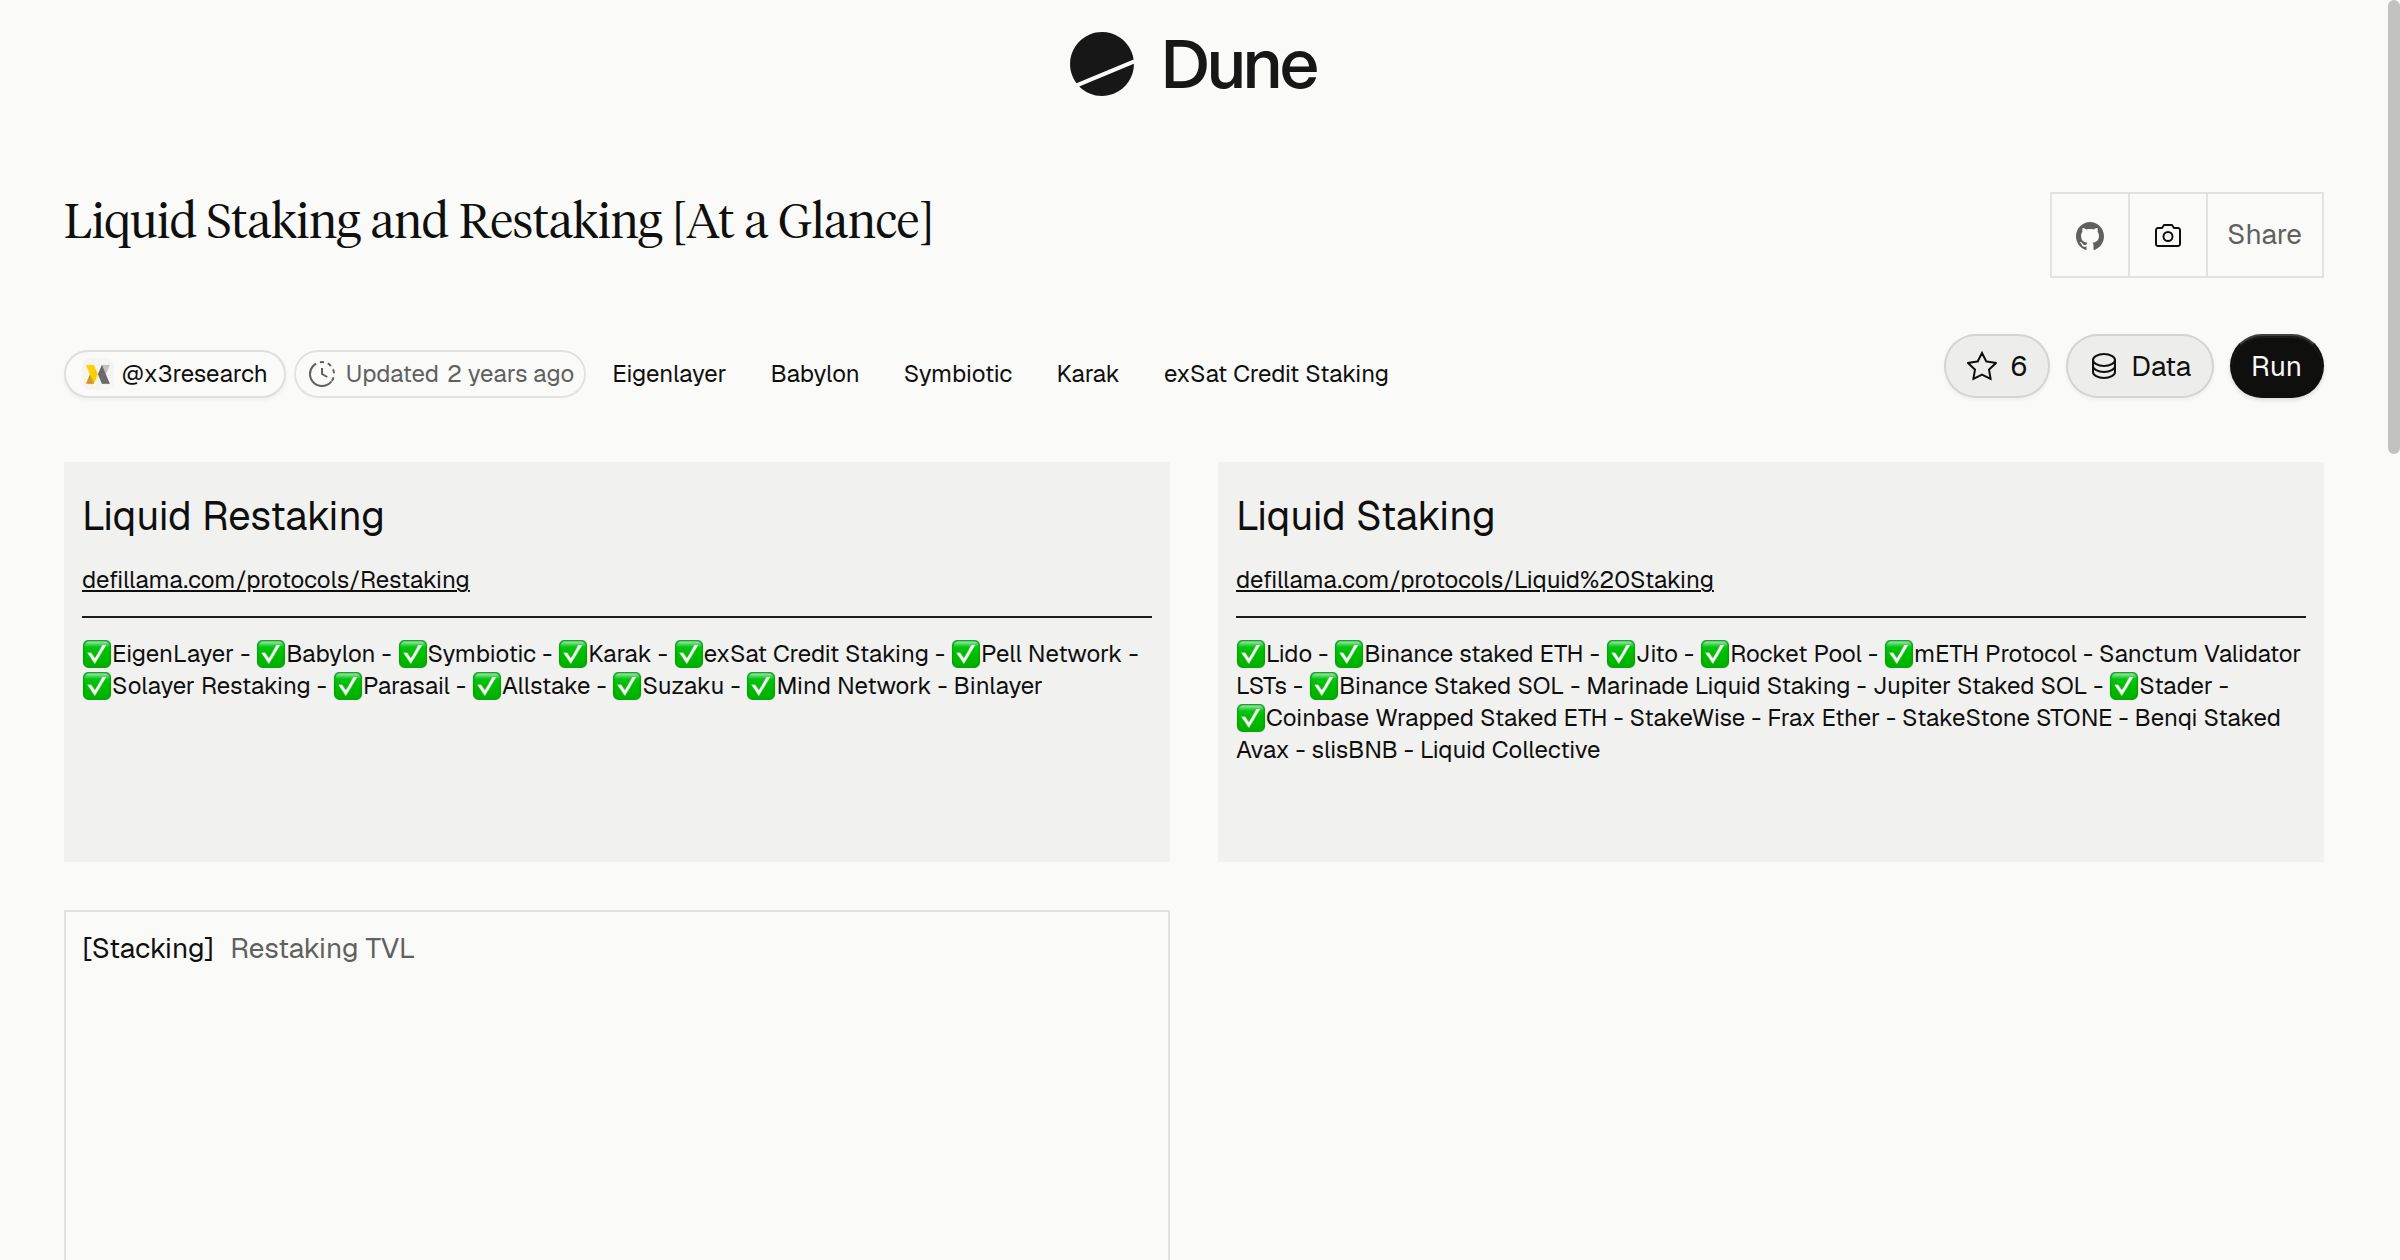Click the Updated 2 years ago badge
The width and height of the screenshot is (2400, 1260).
(440, 374)
